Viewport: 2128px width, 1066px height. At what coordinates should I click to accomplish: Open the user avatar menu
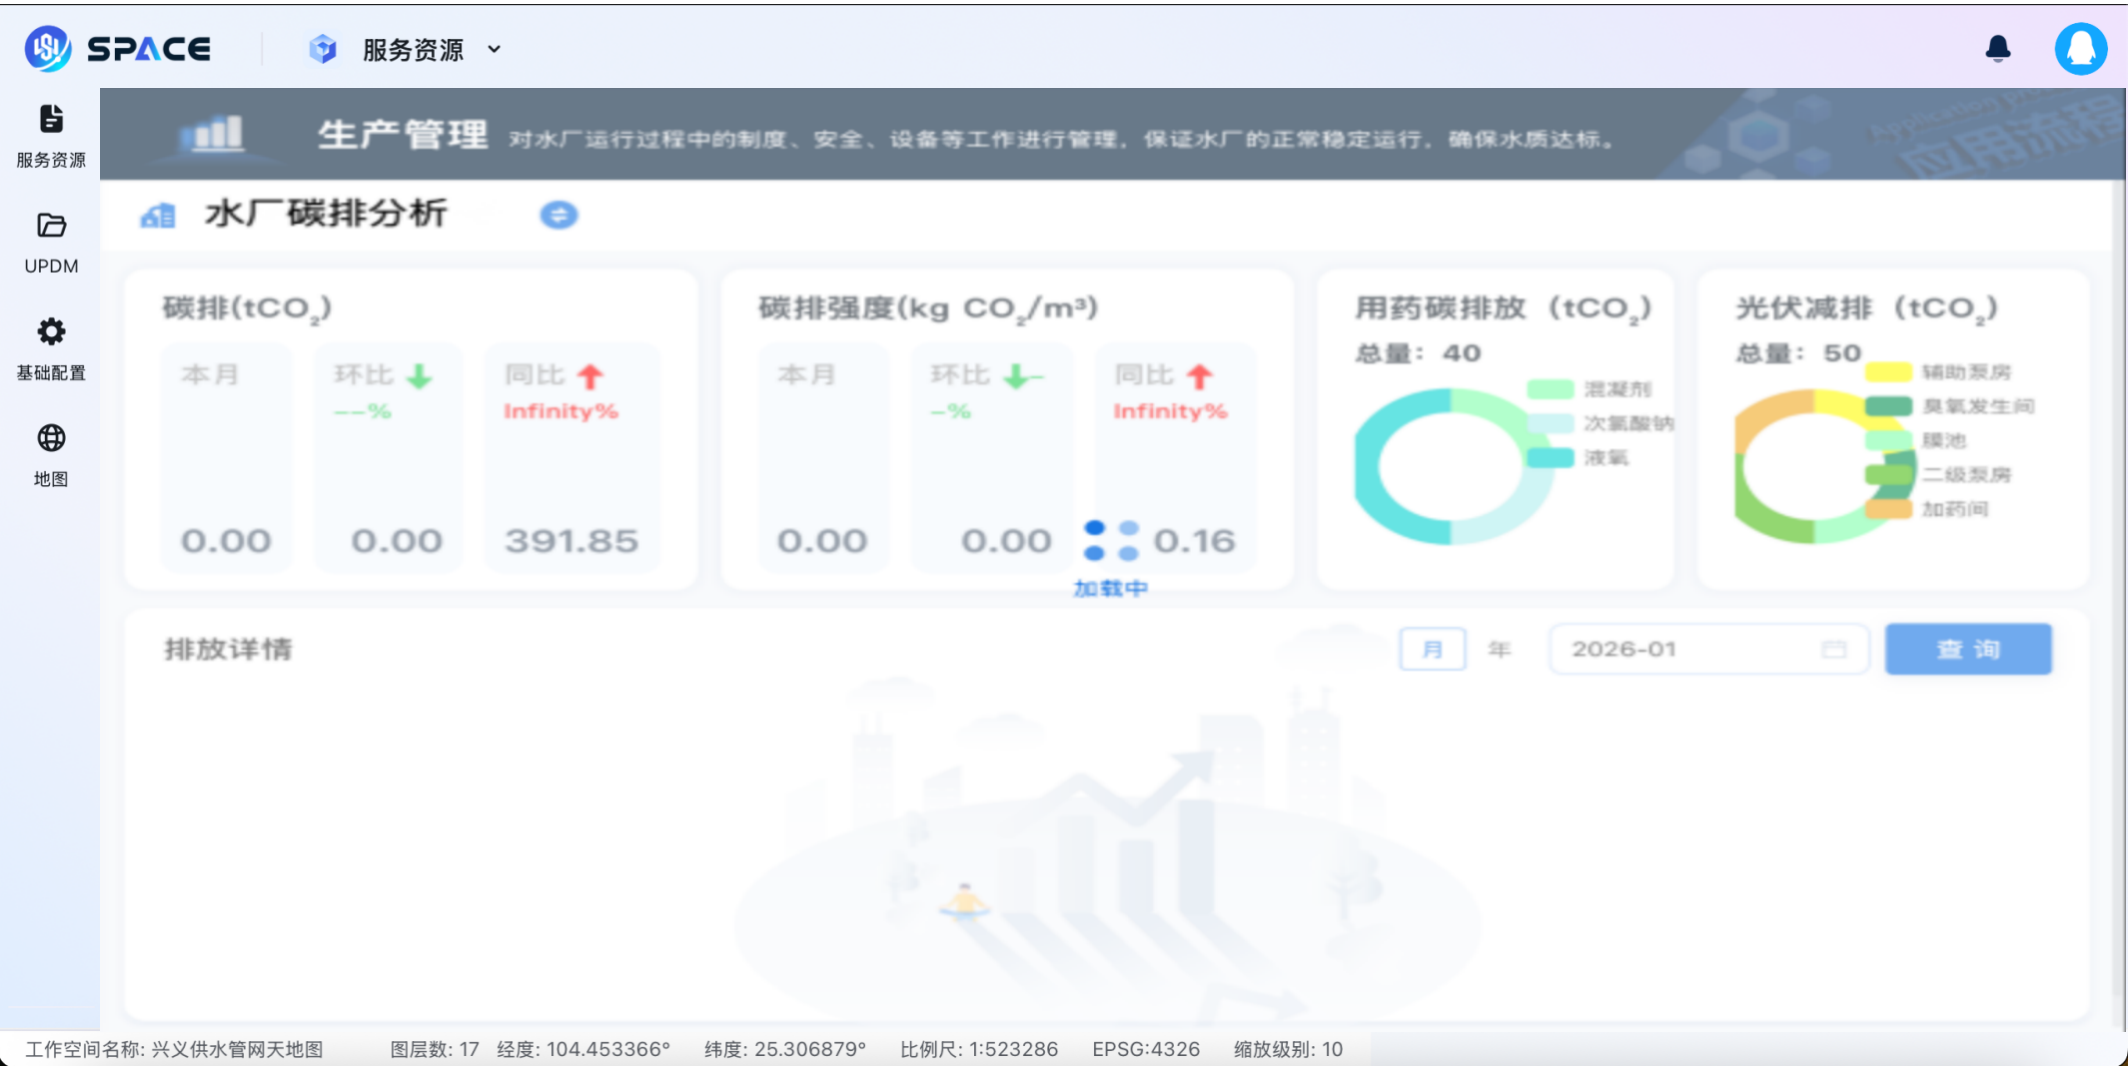tap(2081, 48)
